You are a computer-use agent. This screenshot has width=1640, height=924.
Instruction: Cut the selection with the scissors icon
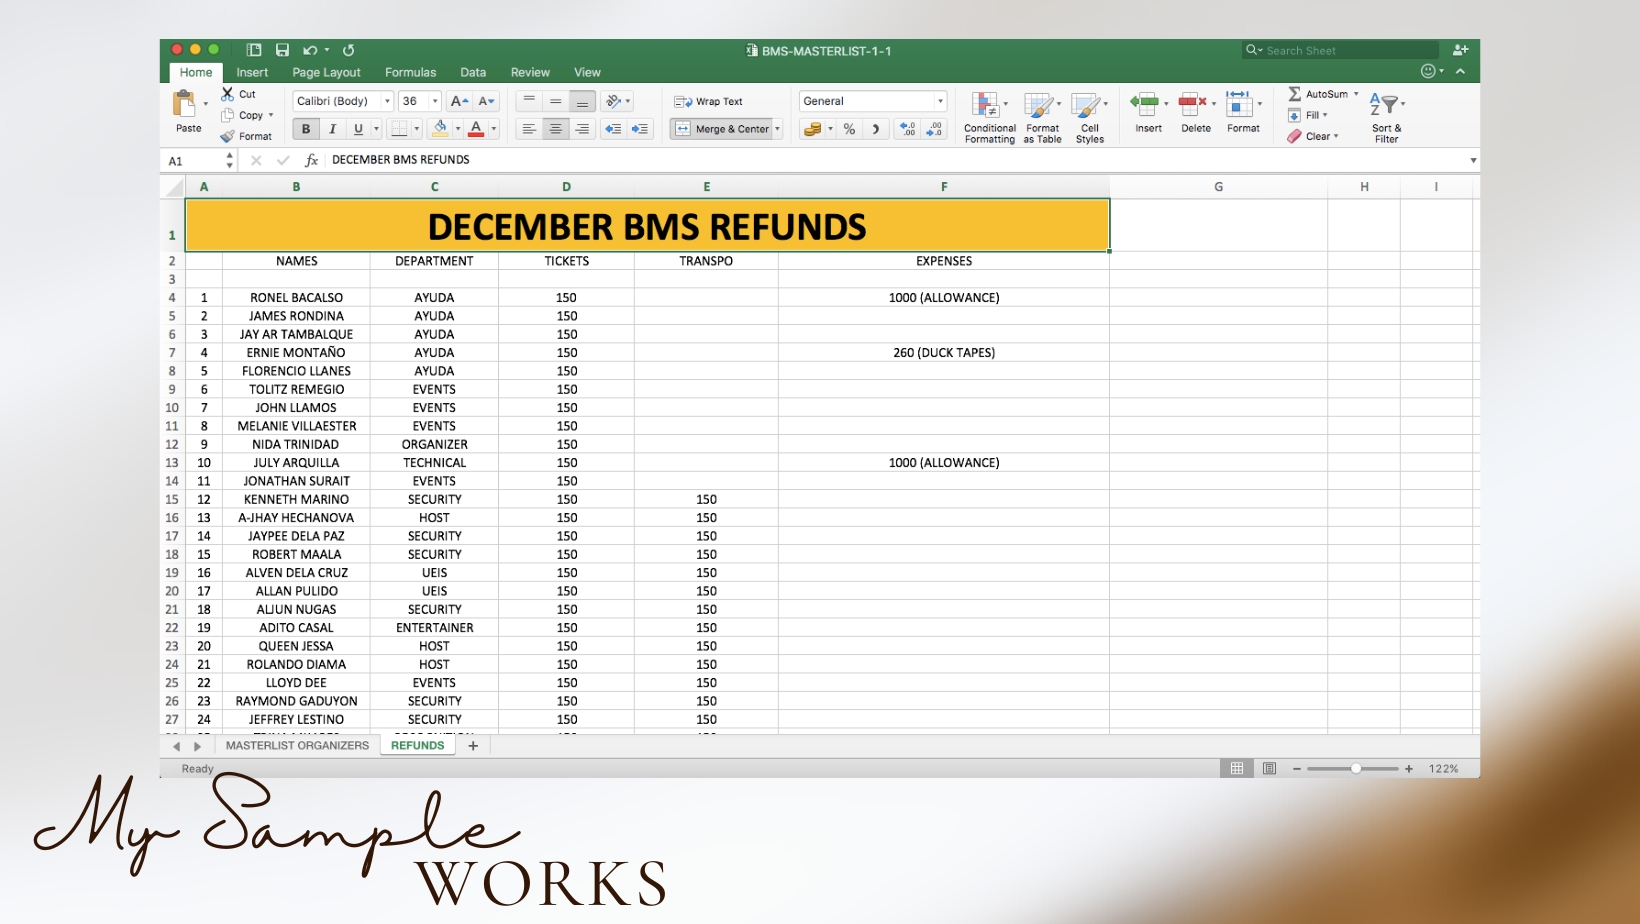tap(227, 94)
